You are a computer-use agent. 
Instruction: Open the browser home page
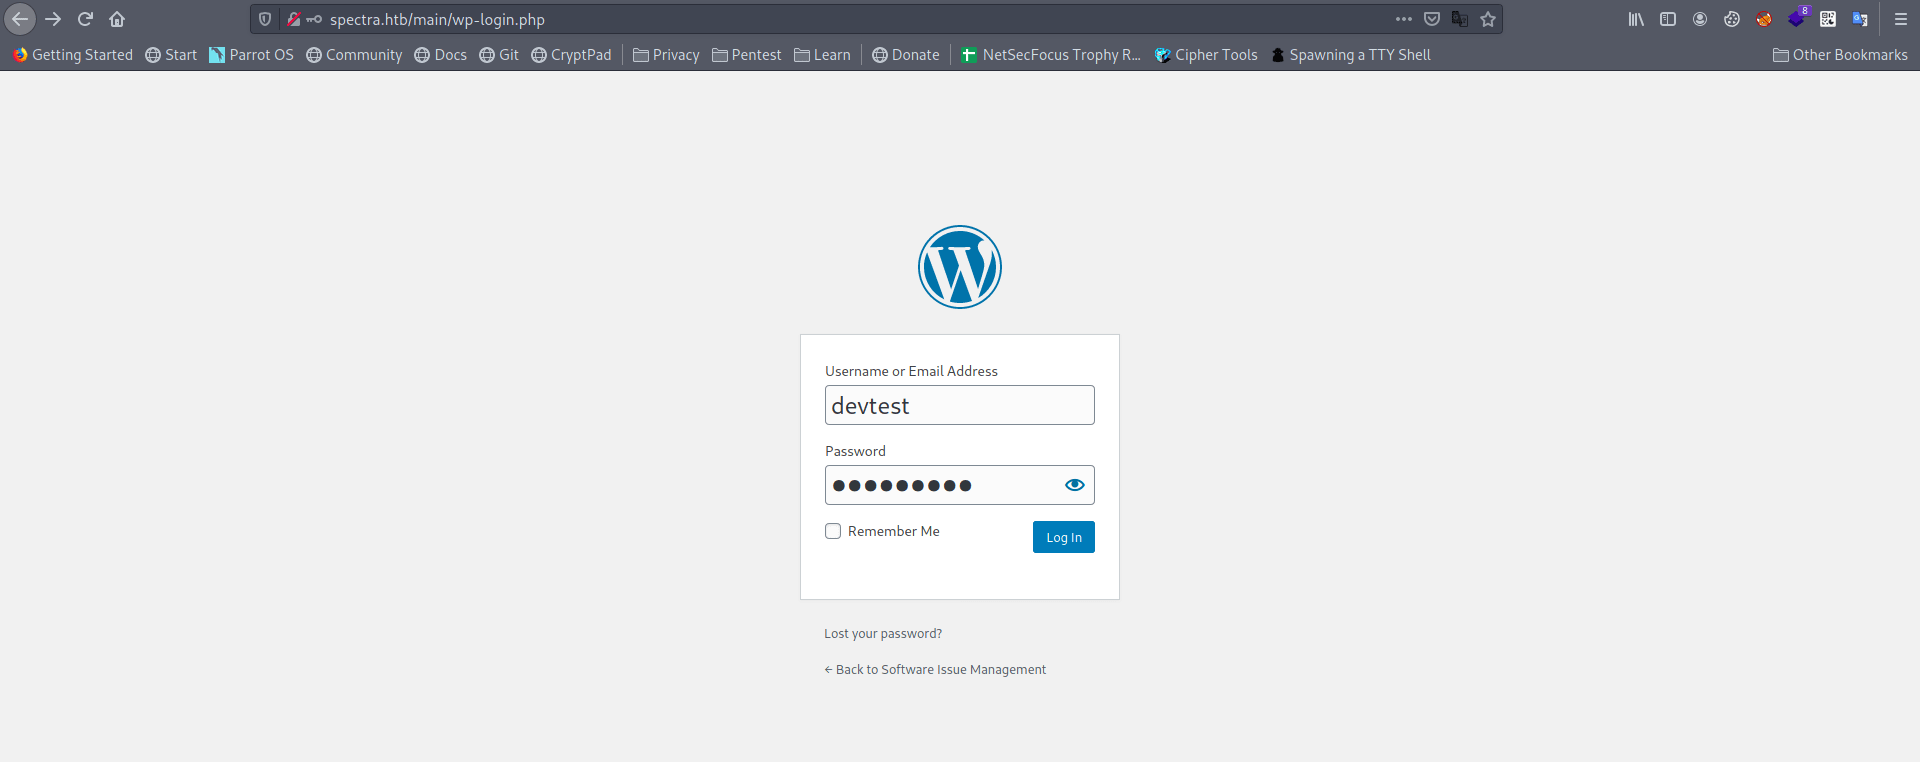[117, 19]
